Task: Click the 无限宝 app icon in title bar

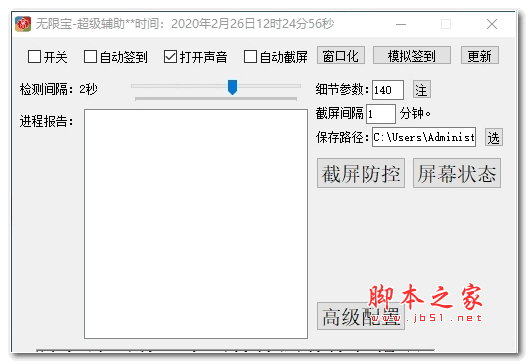Action: pos(23,24)
